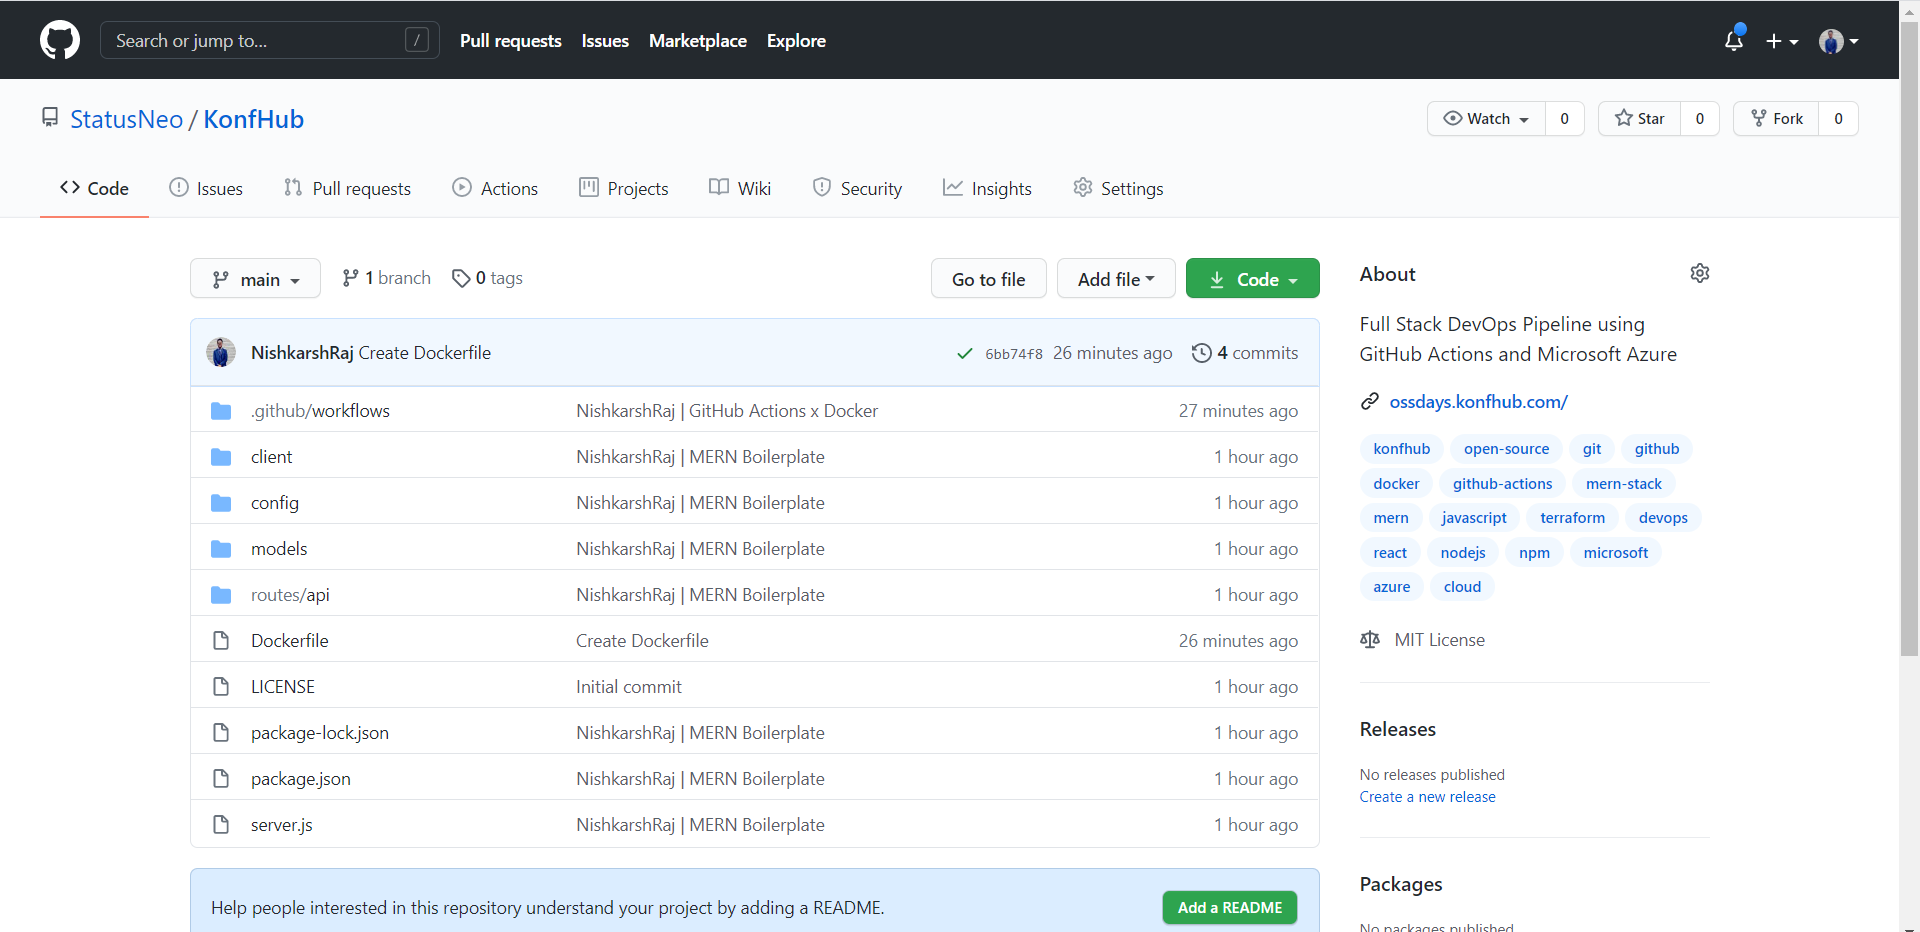Select the azure topic tag
1920x932 pixels.
click(x=1391, y=587)
